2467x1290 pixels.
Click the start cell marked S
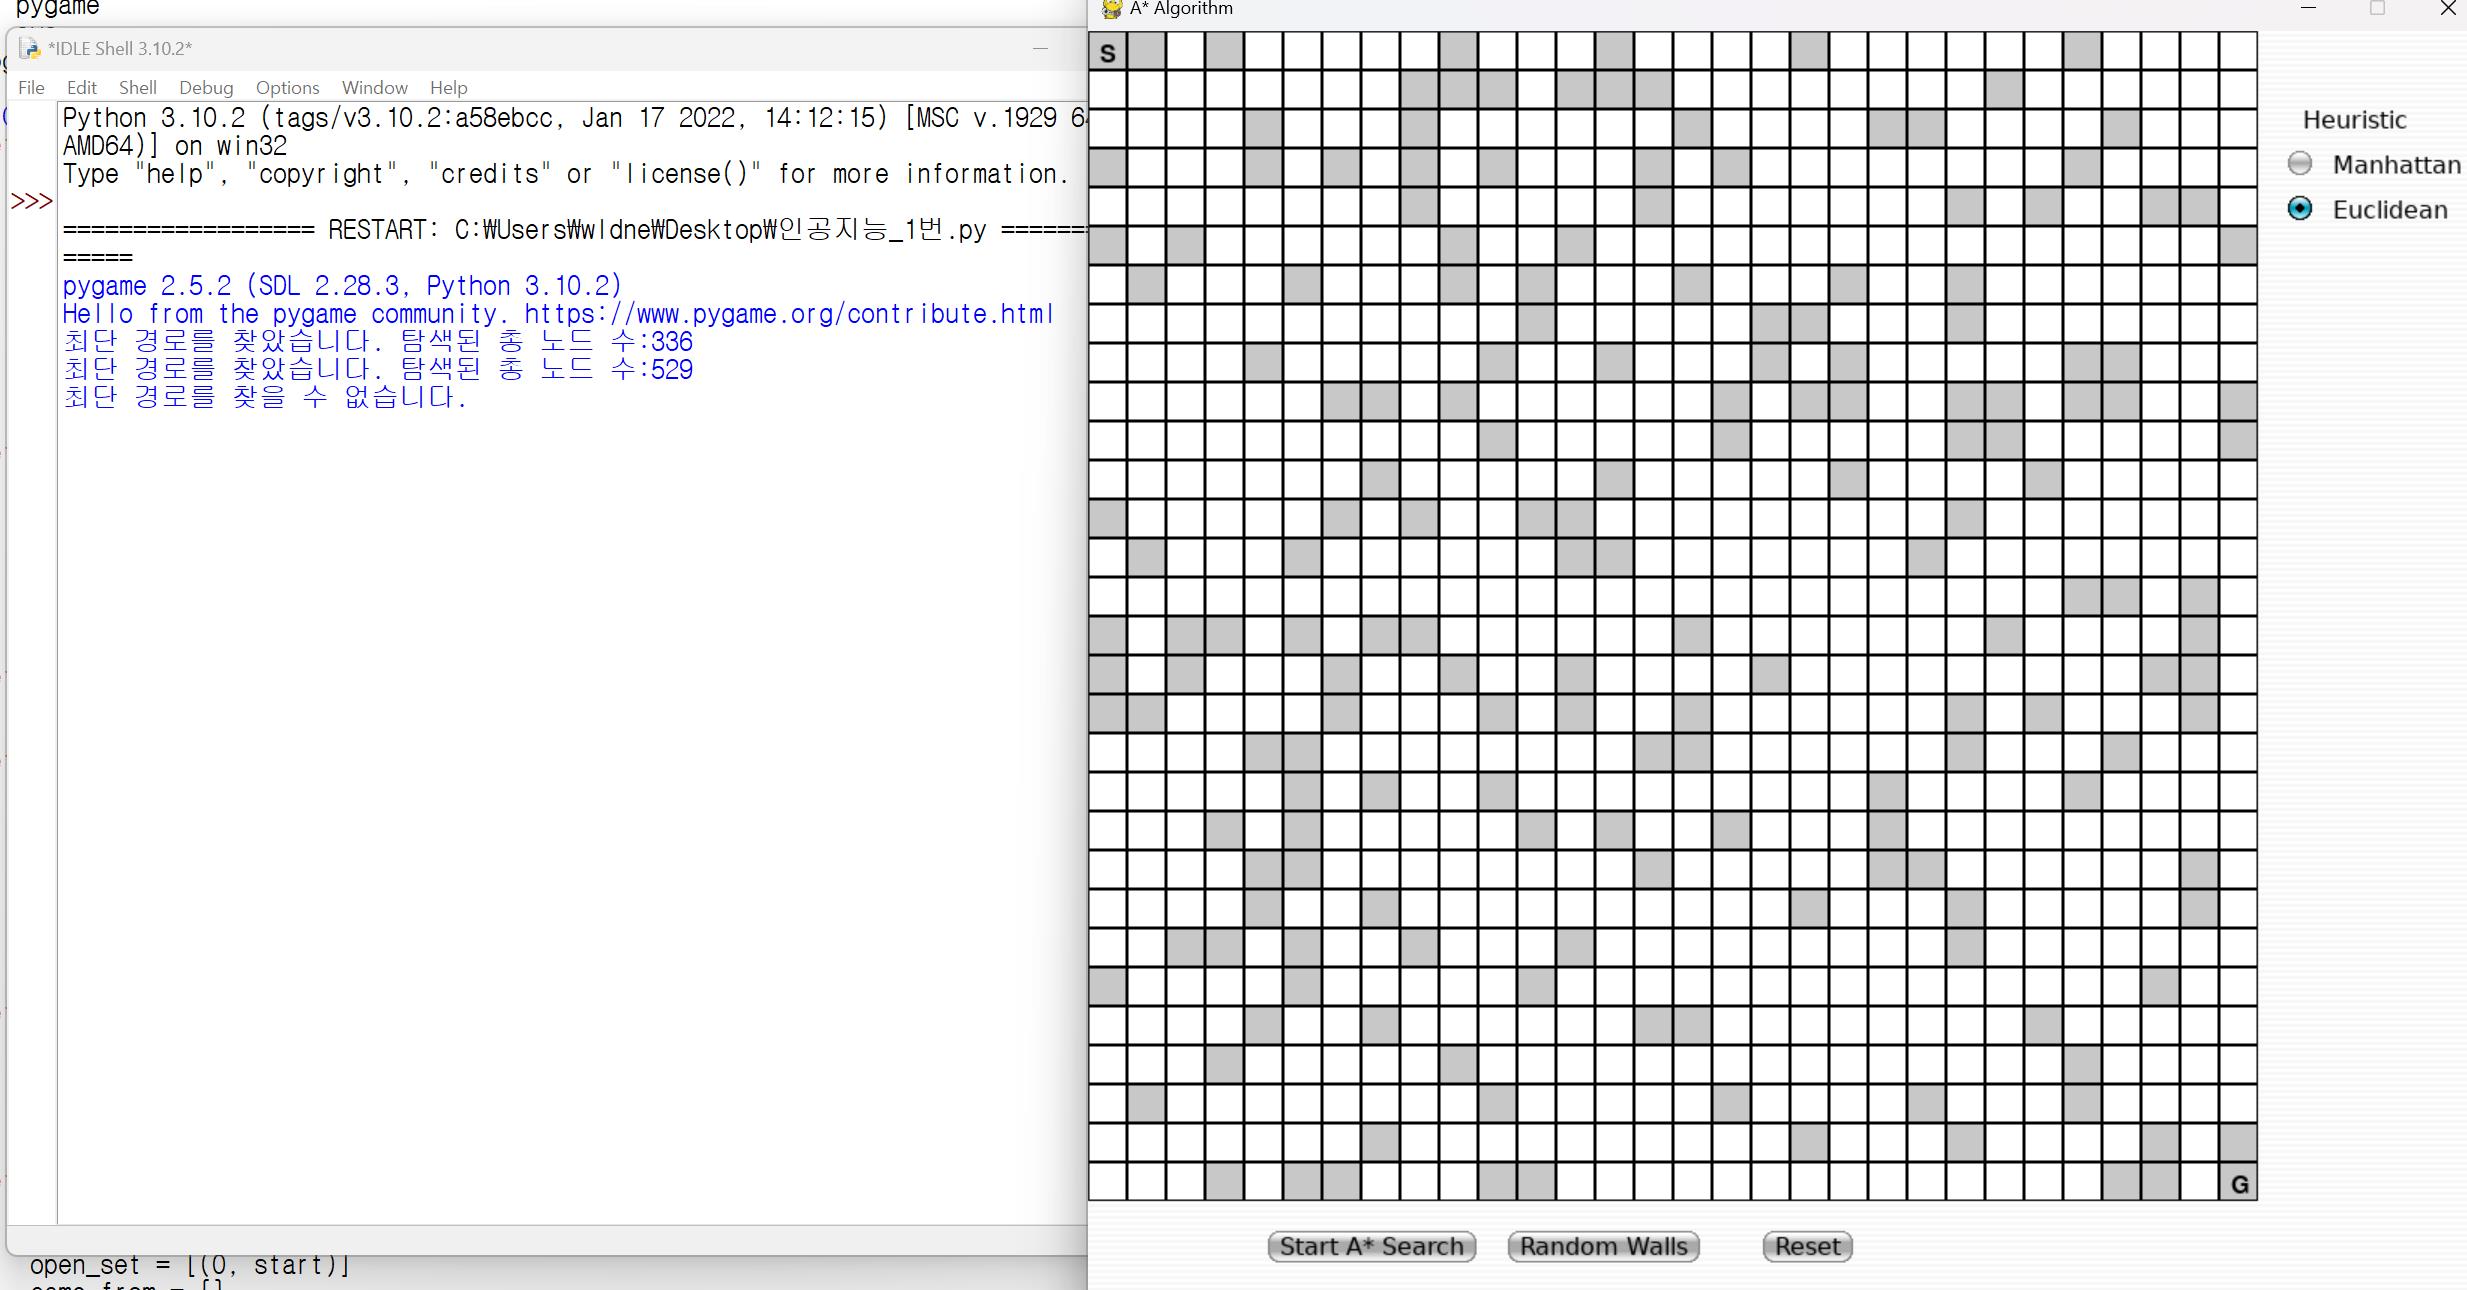coord(1107,52)
